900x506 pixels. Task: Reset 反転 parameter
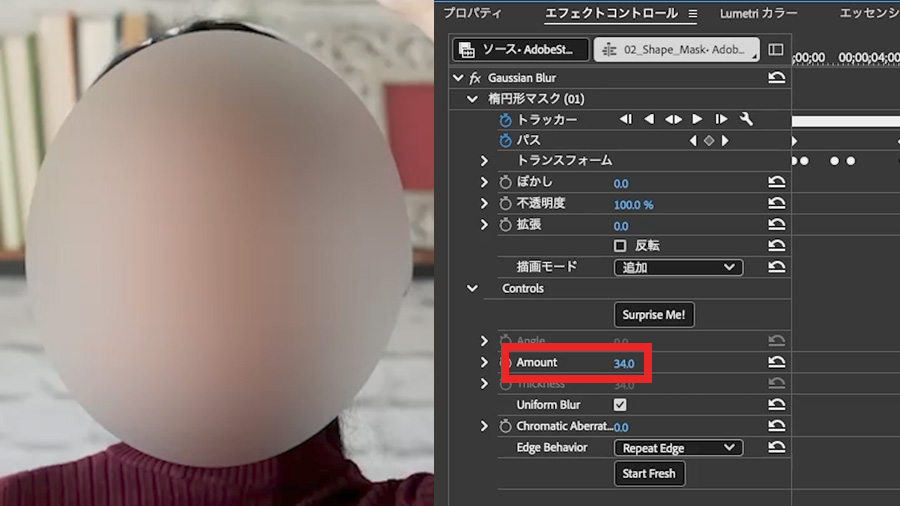tap(776, 246)
